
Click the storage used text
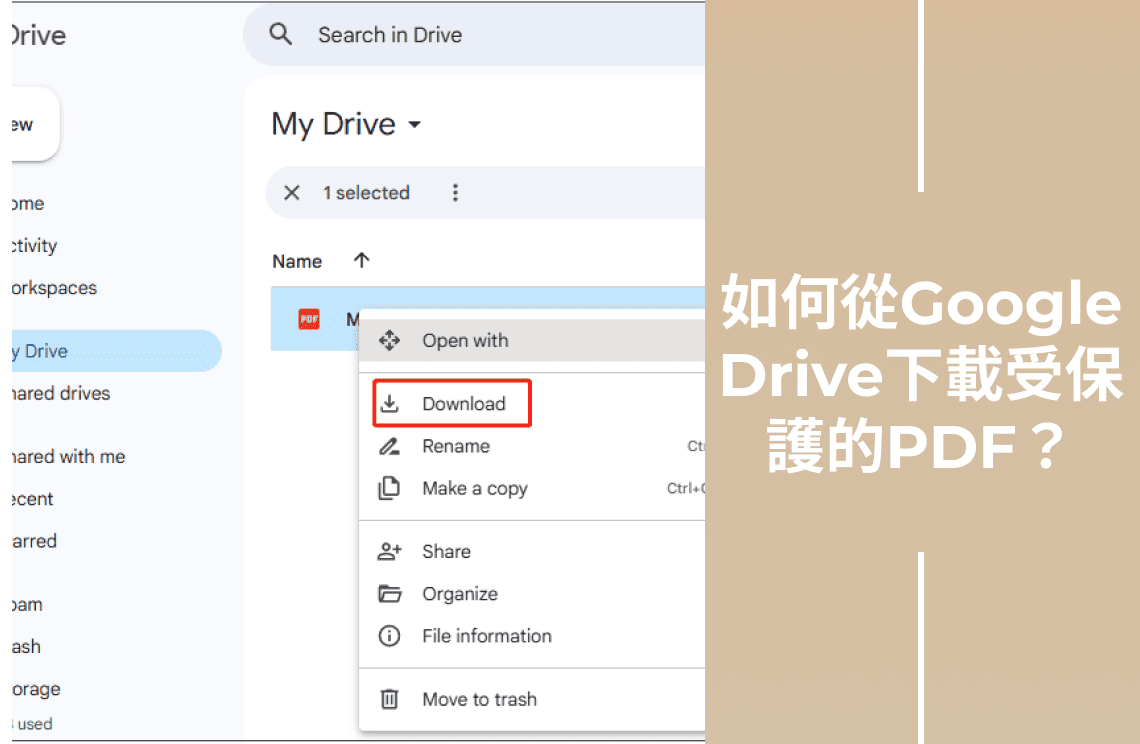tap(33, 724)
